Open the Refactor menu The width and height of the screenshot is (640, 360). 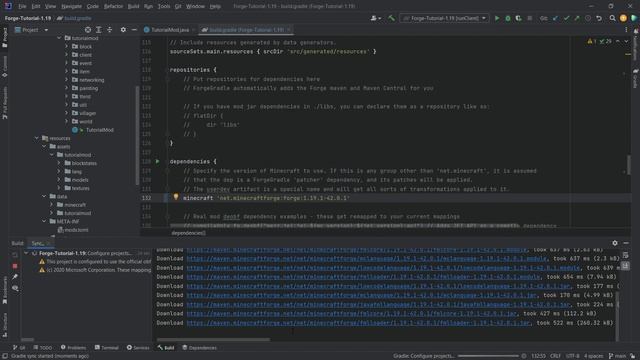click(x=113, y=6)
